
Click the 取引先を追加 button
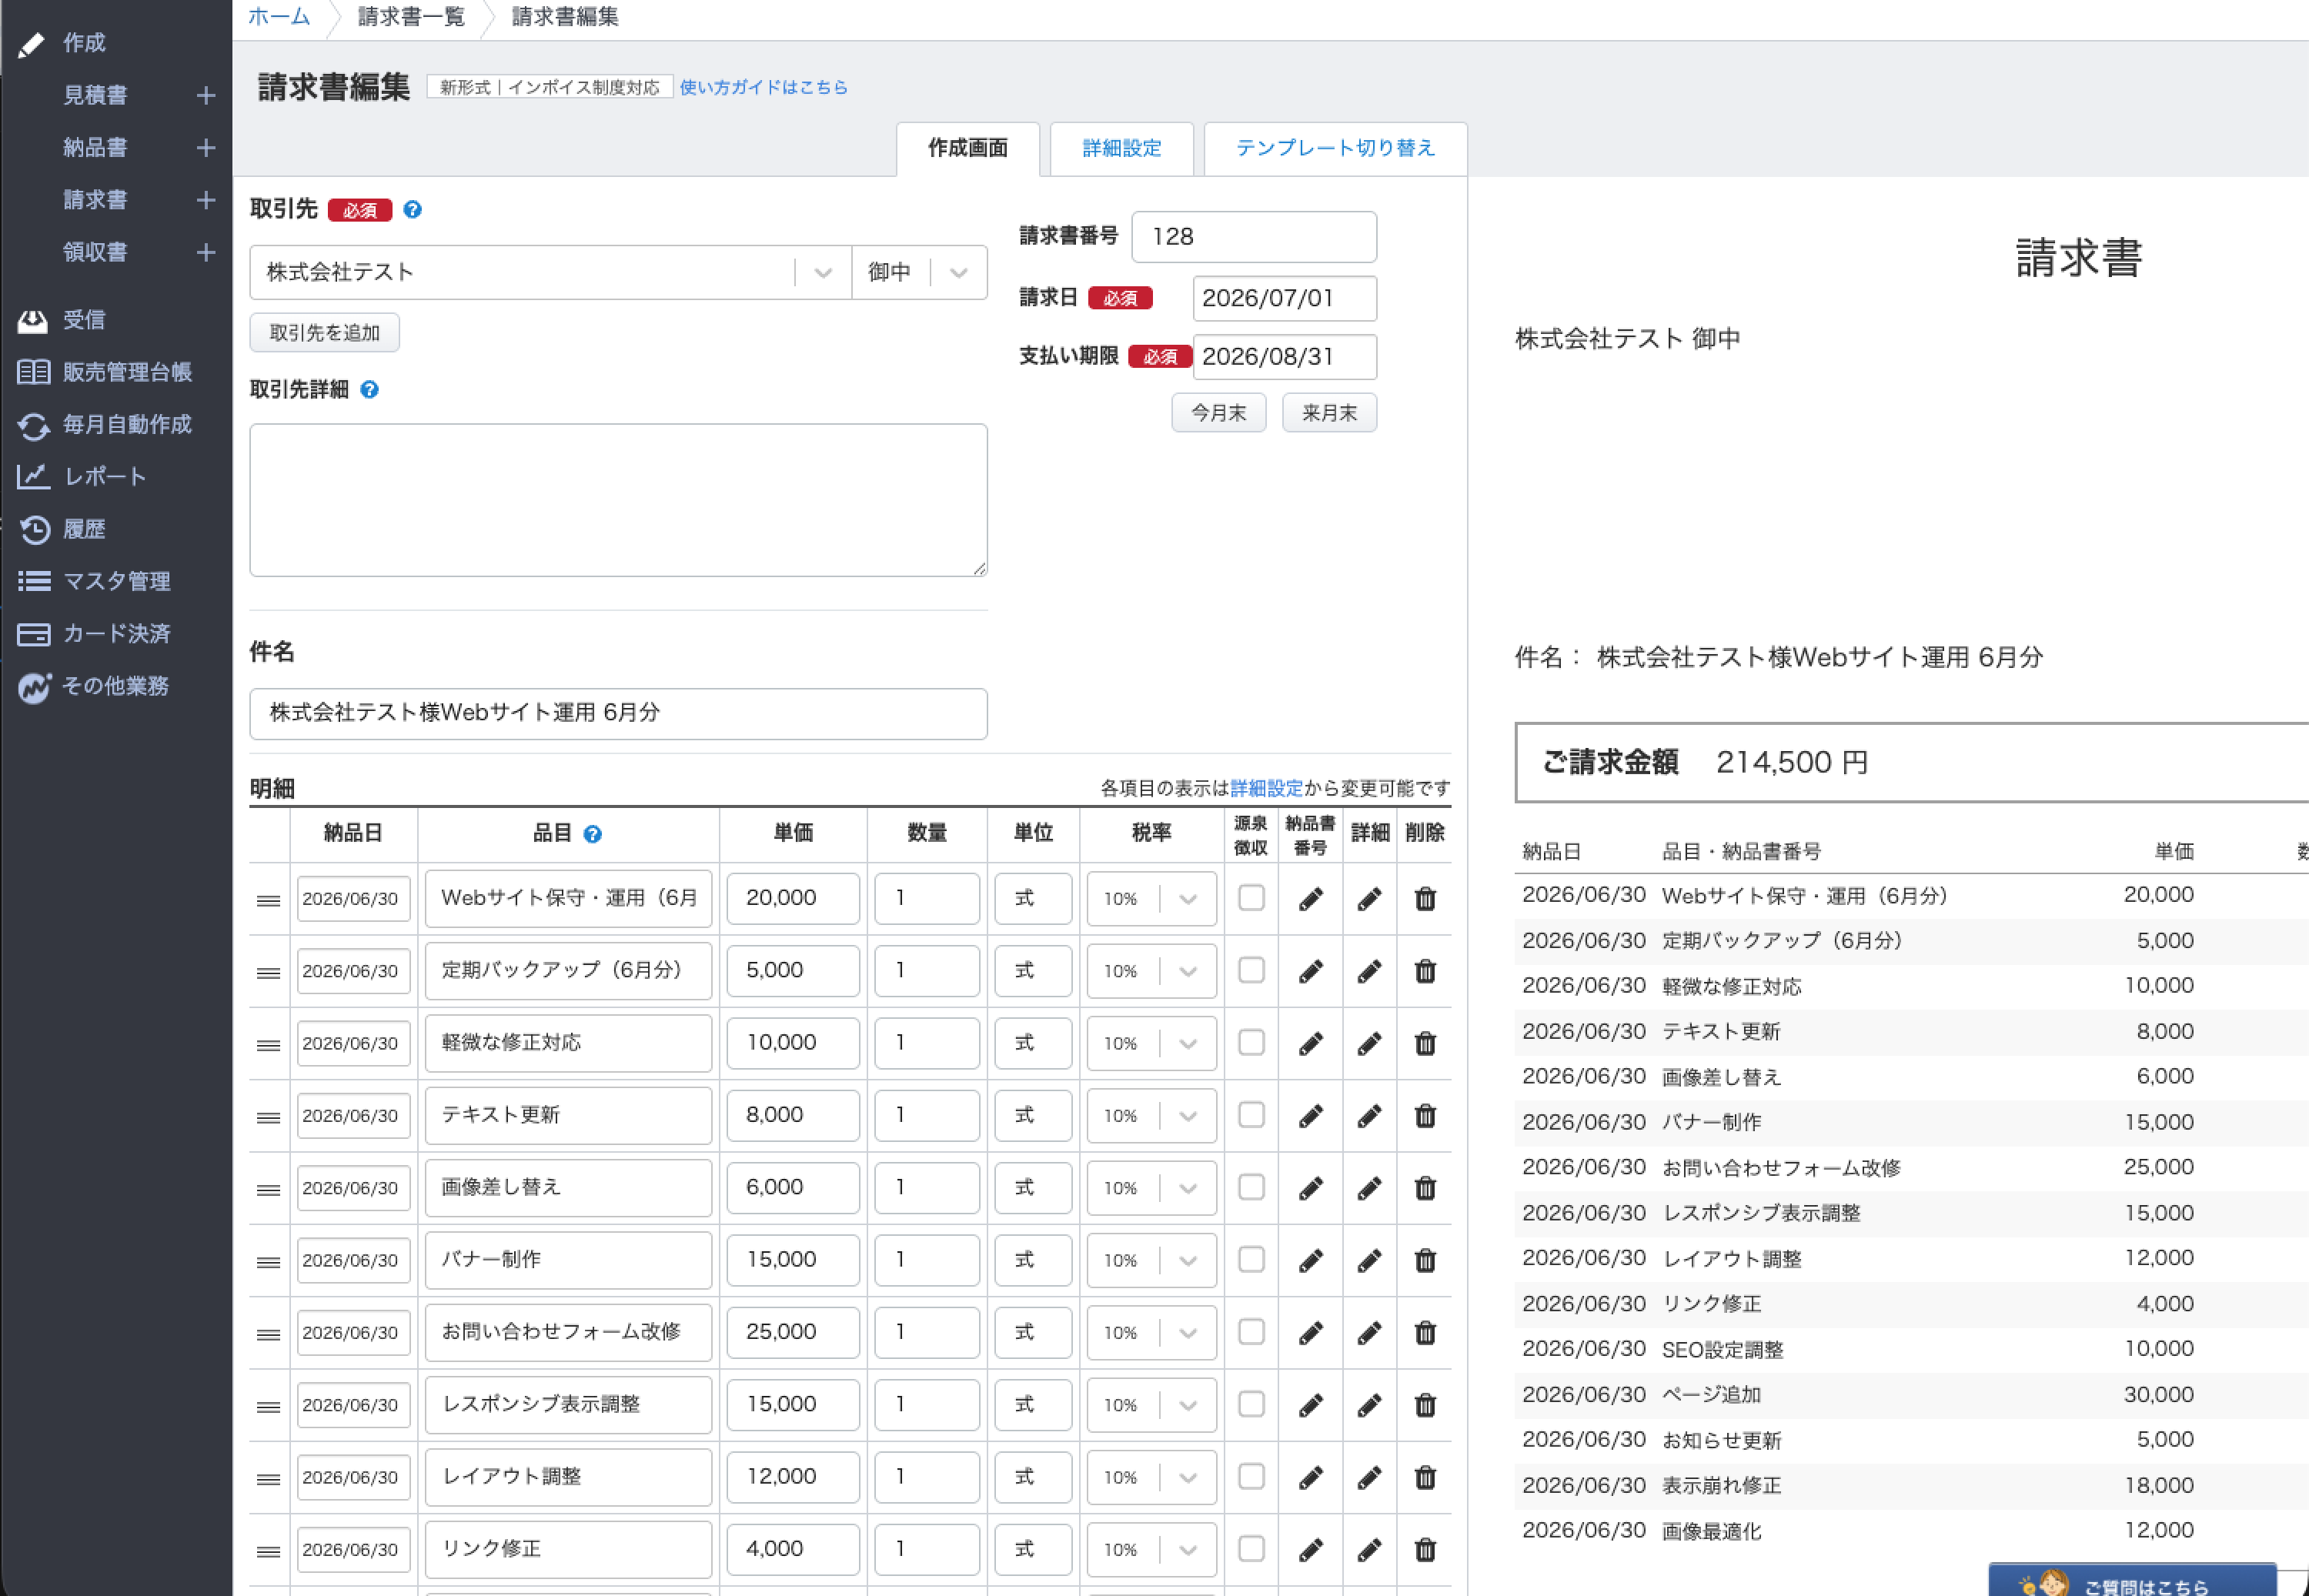[324, 332]
